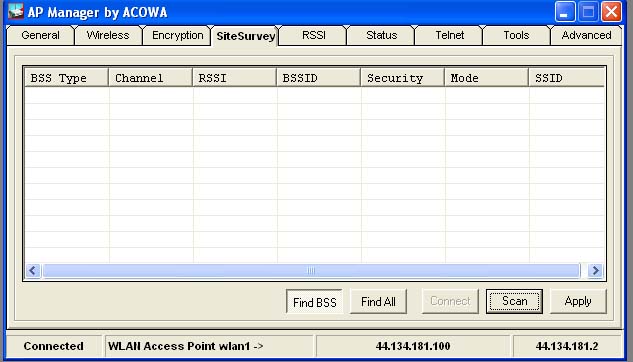Click the Find BSS button
Screen dimensions: 633x362
tap(314, 301)
